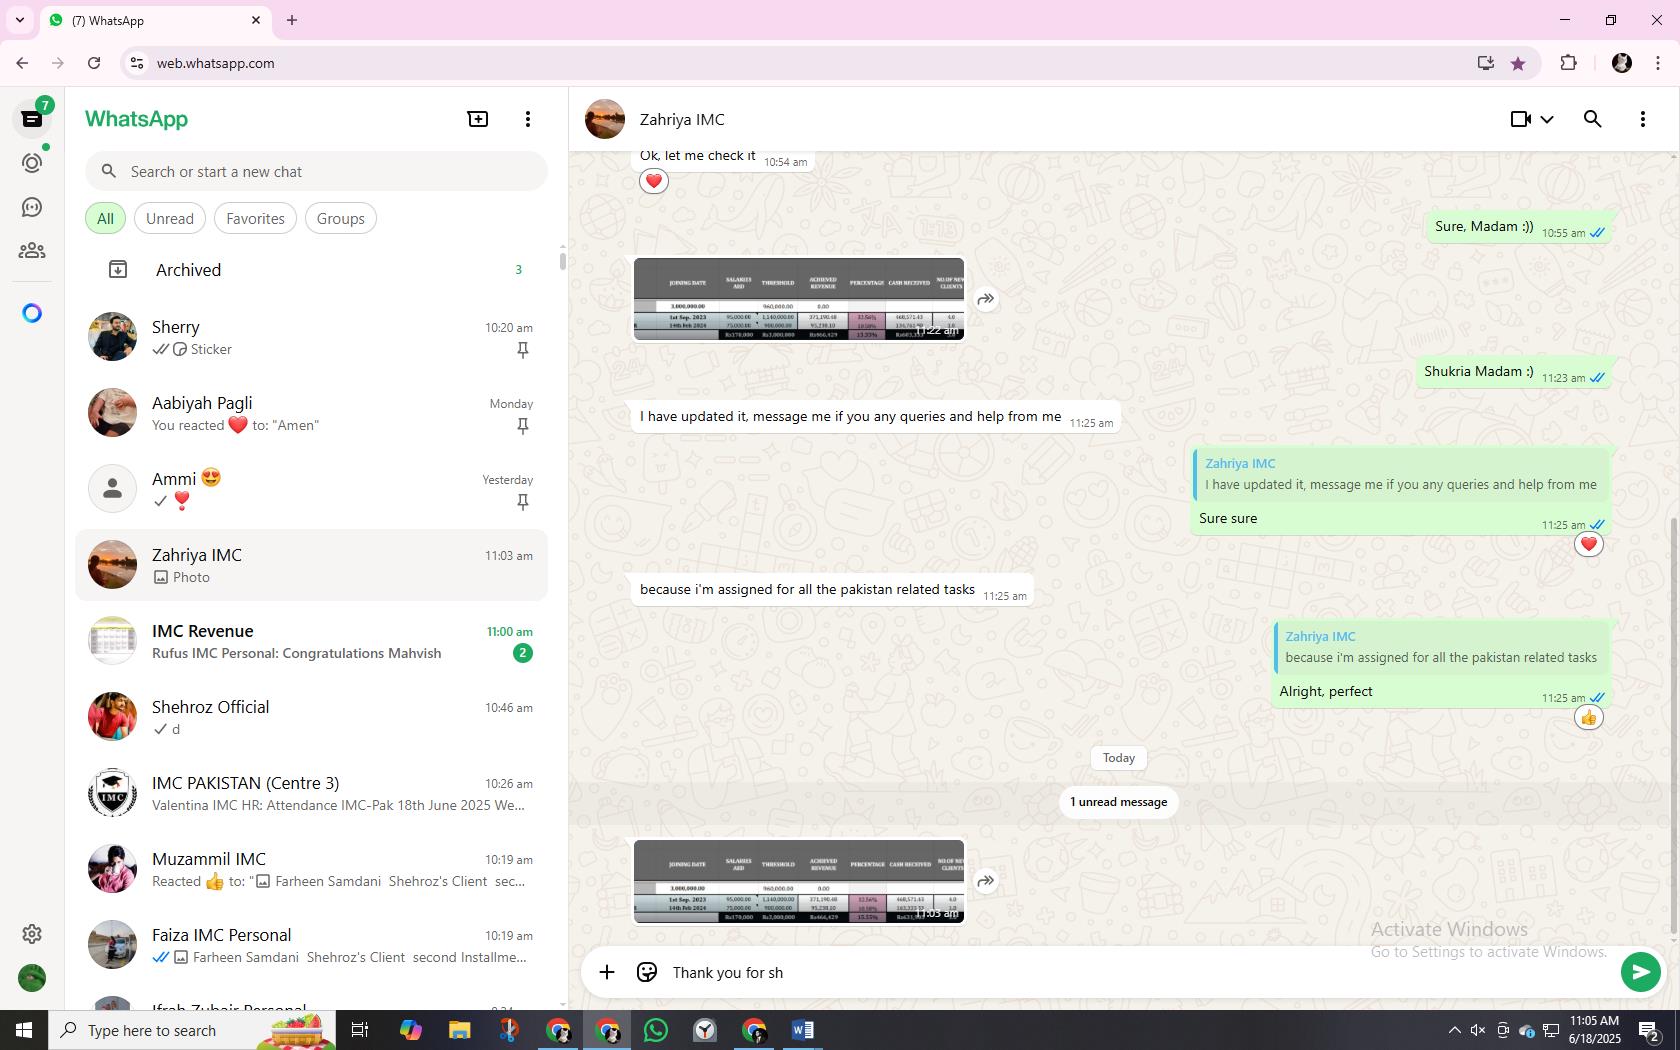The height and width of the screenshot is (1050, 1680).
Task: Open the Communities icon in sidebar
Action: (32, 251)
